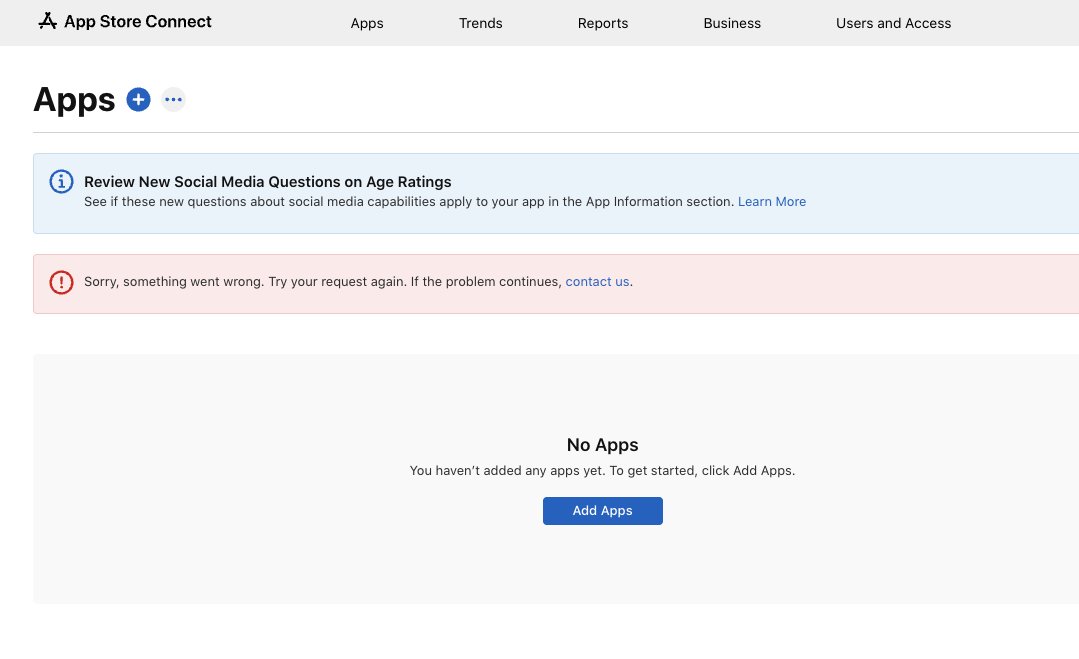1079x659 pixels.
Task: Open Users and Access section
Action: coord(893,23)
